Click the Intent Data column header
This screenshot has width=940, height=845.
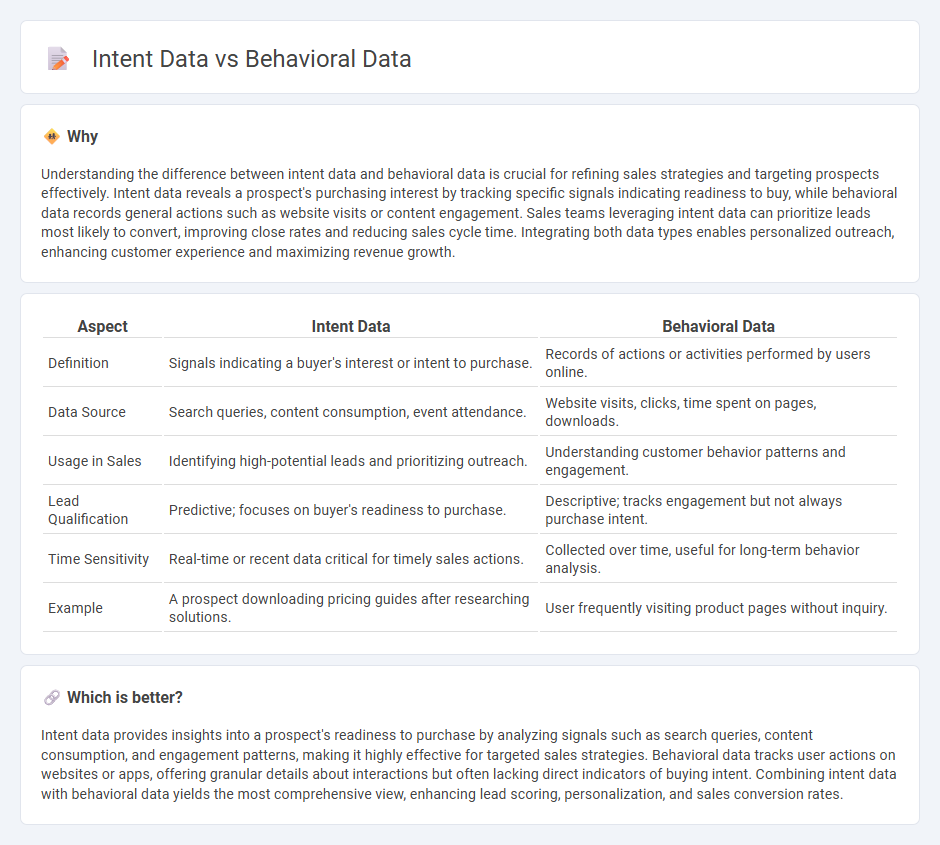pos(351,326)
